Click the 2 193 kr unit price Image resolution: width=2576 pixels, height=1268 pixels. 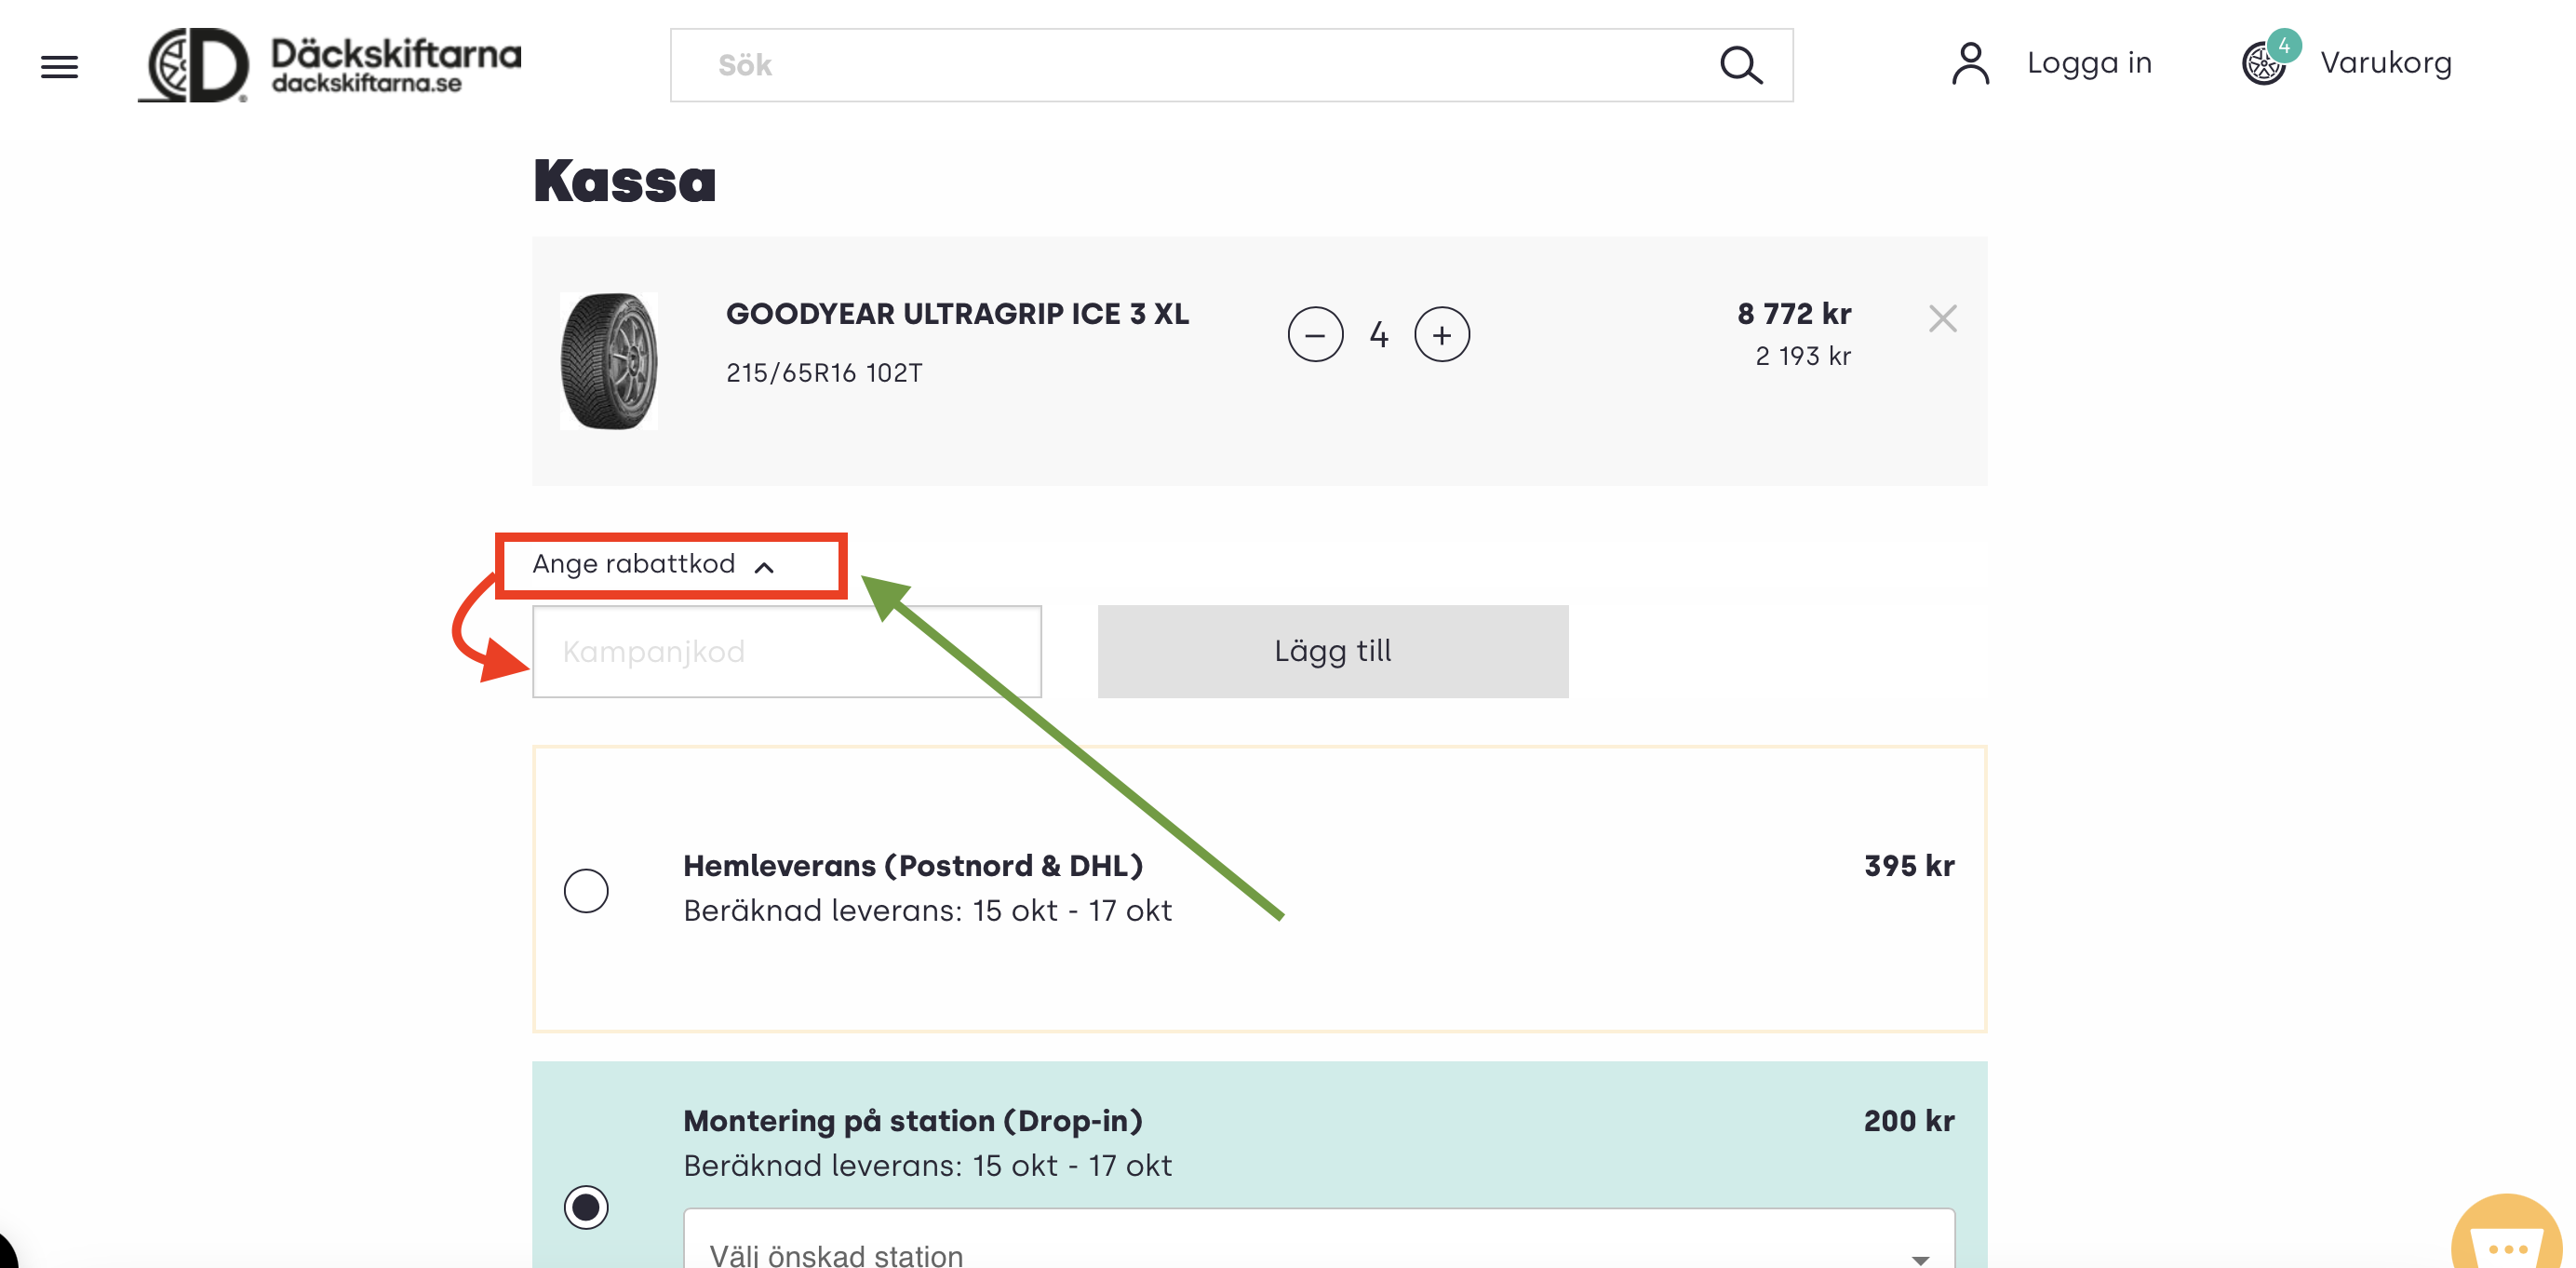(x=1802, y=356)
